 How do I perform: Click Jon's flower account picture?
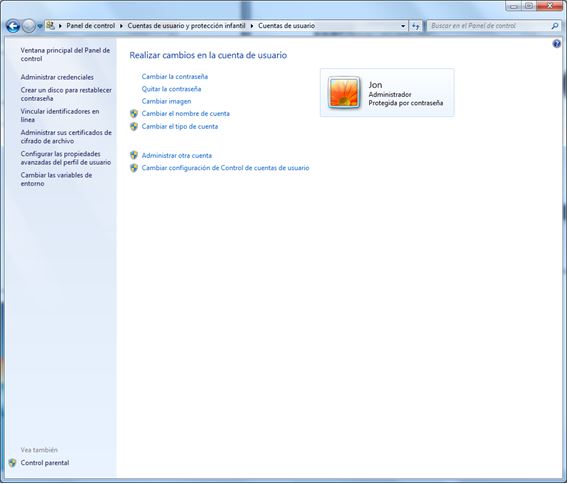tap(344, 93)
